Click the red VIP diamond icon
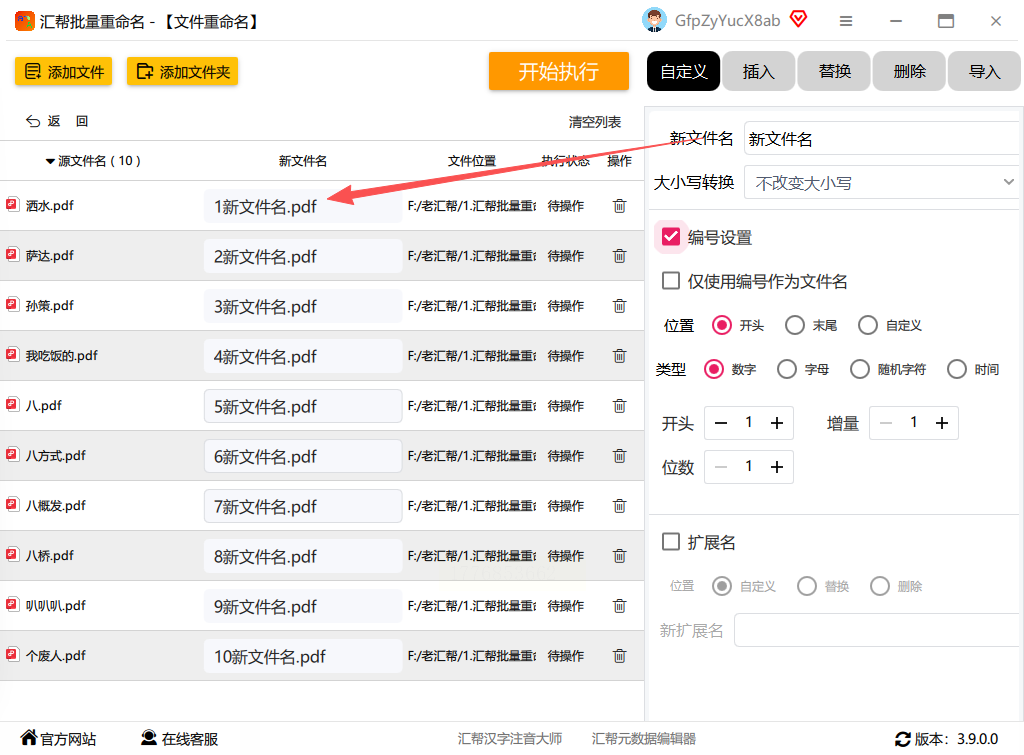This screenshot has height=755, width=1024. pyautogui.click(x=798, y=19)
